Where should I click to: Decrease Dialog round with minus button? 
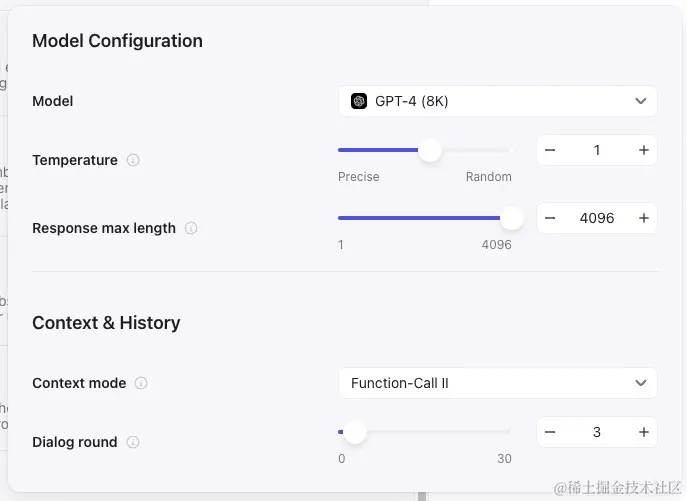[x=551, y=432]
